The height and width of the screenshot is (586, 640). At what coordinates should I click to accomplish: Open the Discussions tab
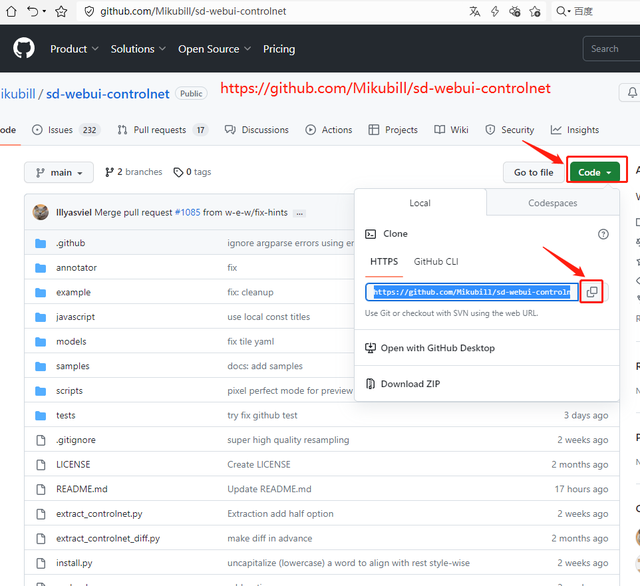coord(257,130)
